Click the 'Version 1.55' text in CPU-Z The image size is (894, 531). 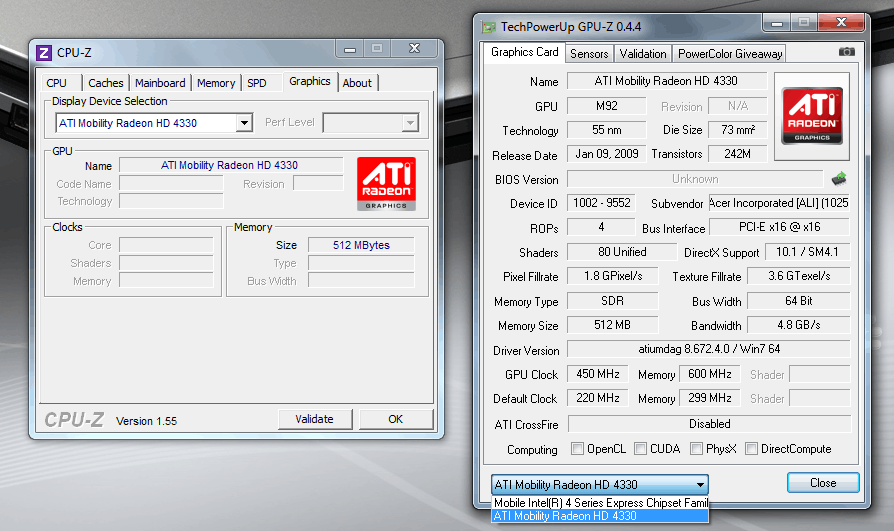[147, 421]
